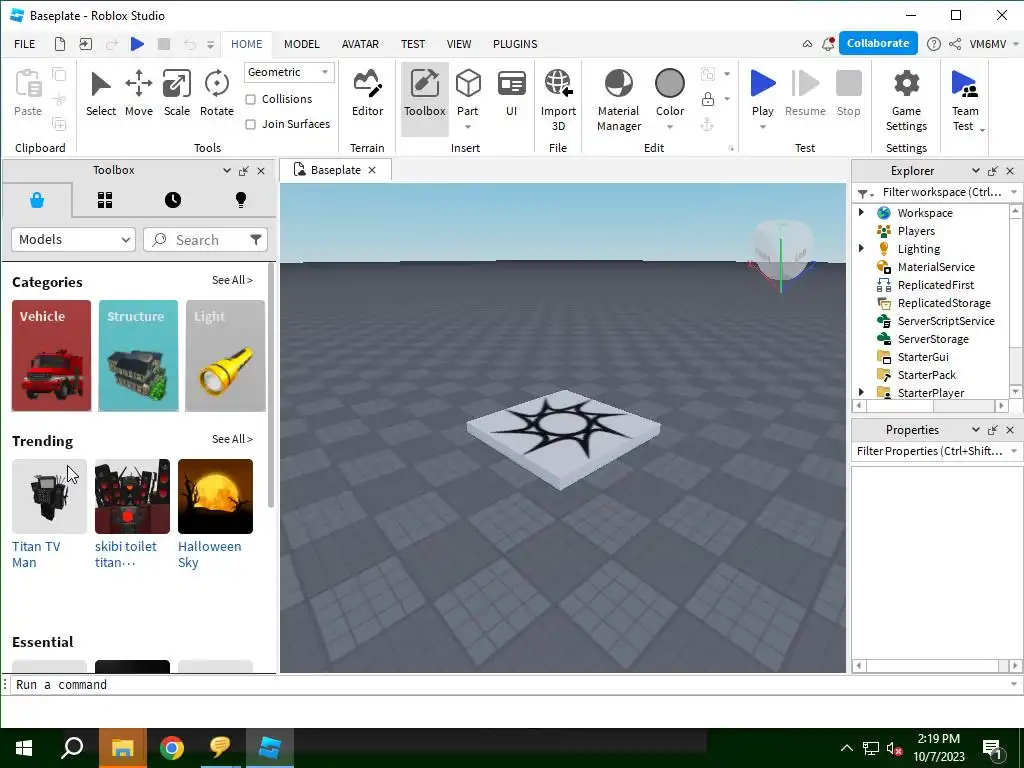Viewport: 1024px width, 768px height.
Task: Open Toolbox Inventory tab
Action: 105,200
